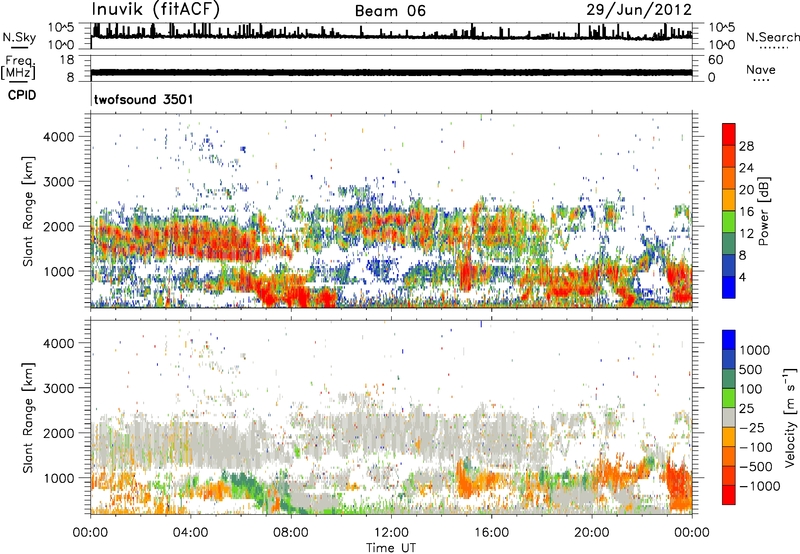This screenshot has height=554, width=800.
Task: Select the '-1000' Velocity colorbar label
Action: coord(760,486)
